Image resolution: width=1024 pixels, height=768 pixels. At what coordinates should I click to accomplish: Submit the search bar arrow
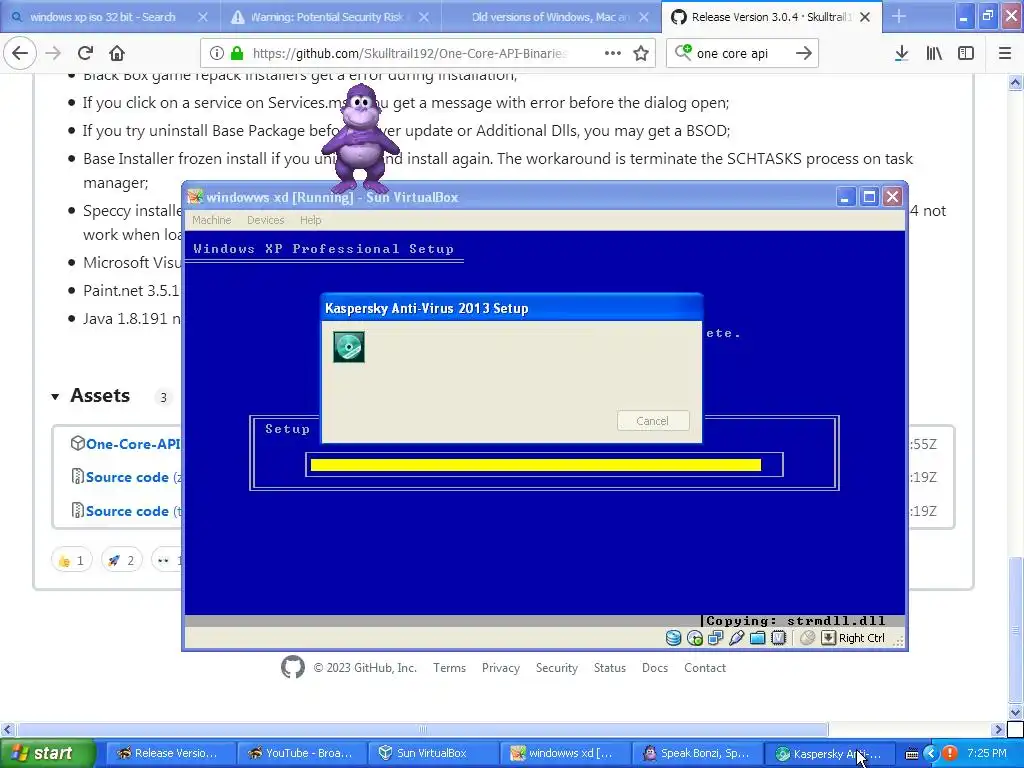803,53
